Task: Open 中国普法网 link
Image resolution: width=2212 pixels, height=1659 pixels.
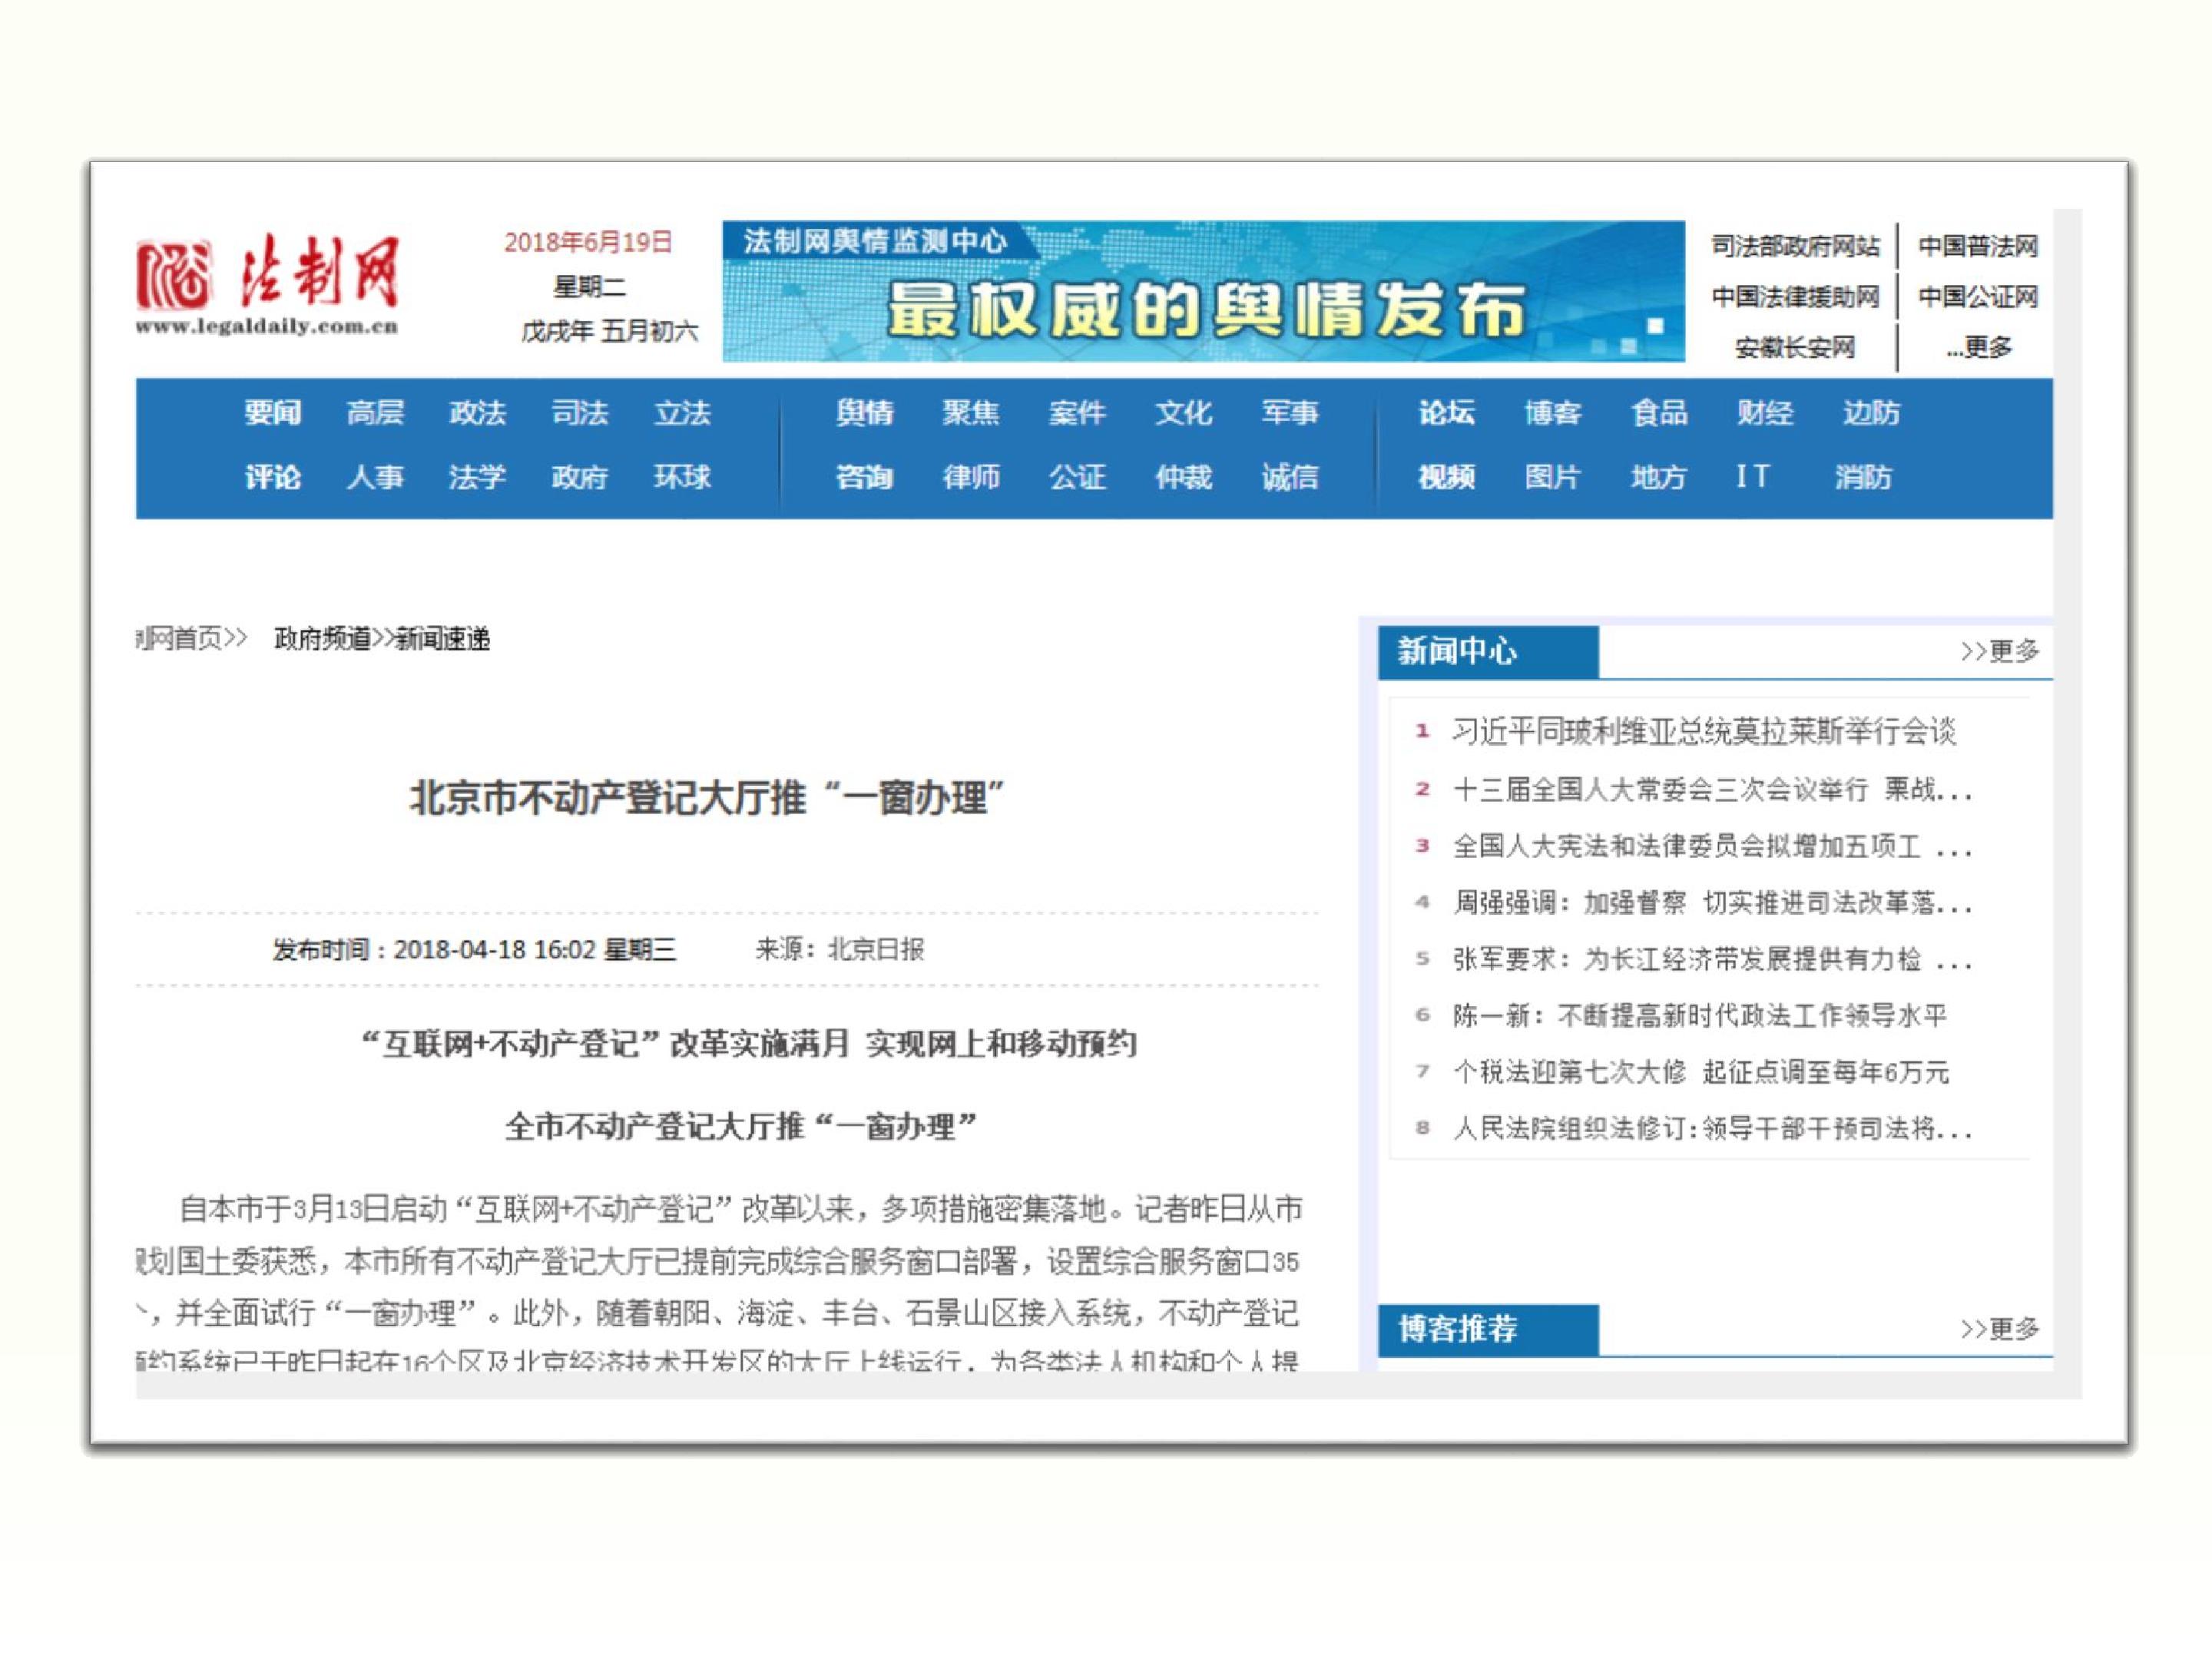Action: (x=1977, y=246)
